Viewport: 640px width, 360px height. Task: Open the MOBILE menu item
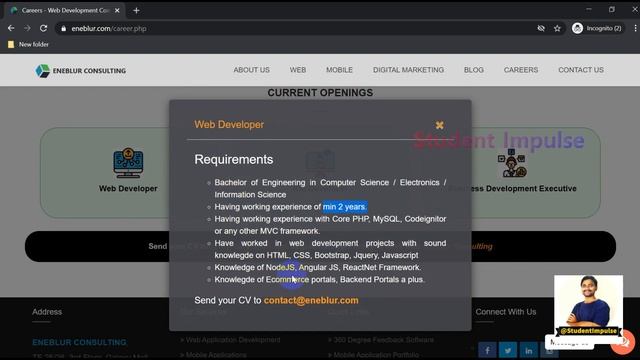tap(339, 70)
